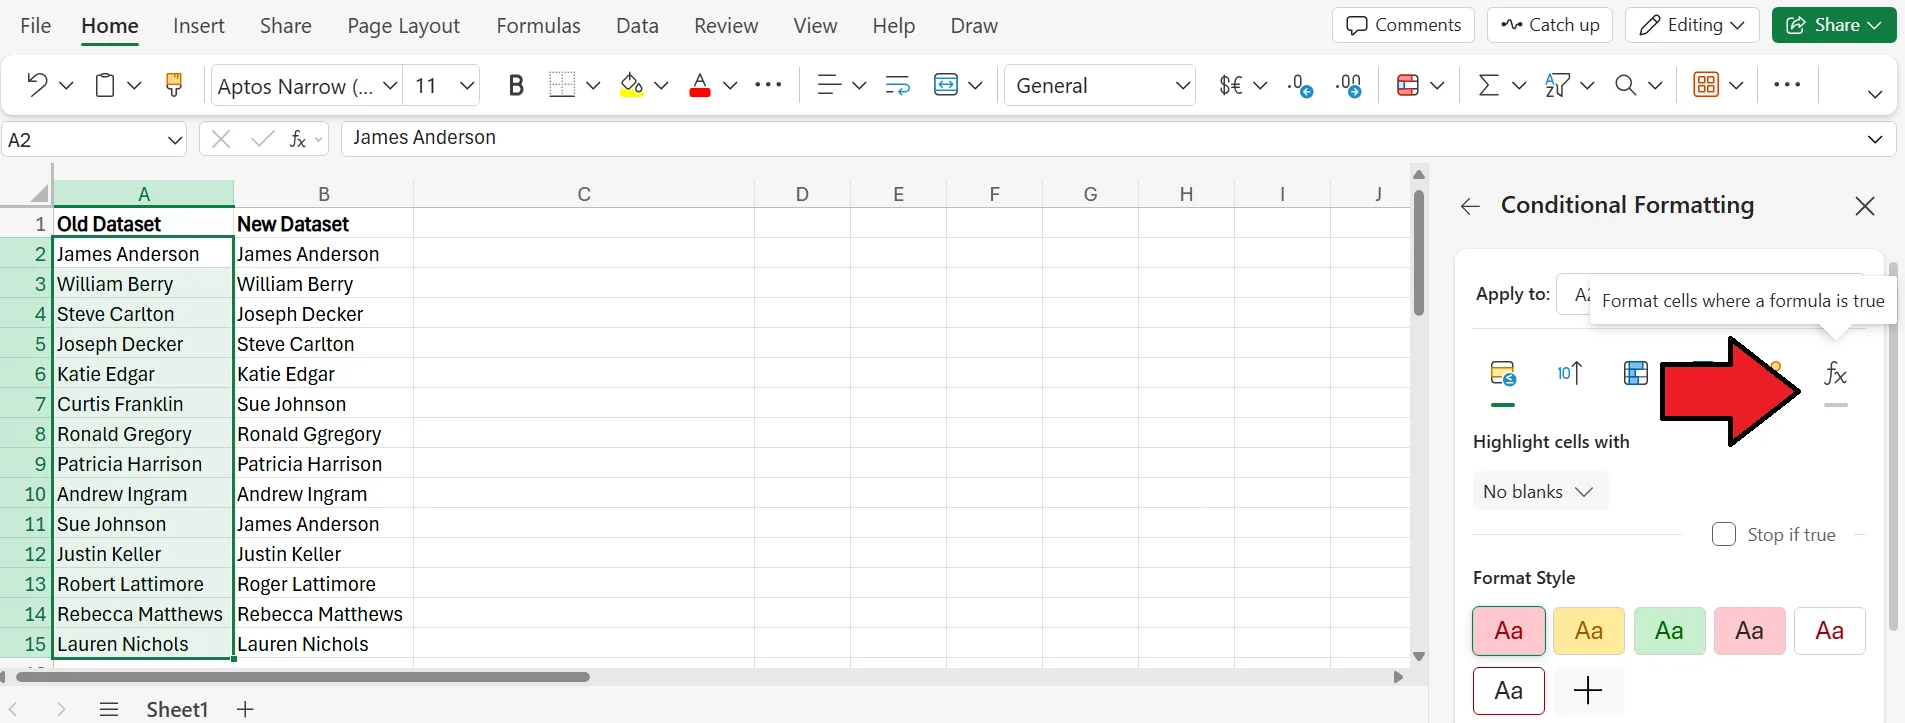Click the Paste clipboard icon
Viewport: 1905px width, 723px height.
tap(105, 85)
